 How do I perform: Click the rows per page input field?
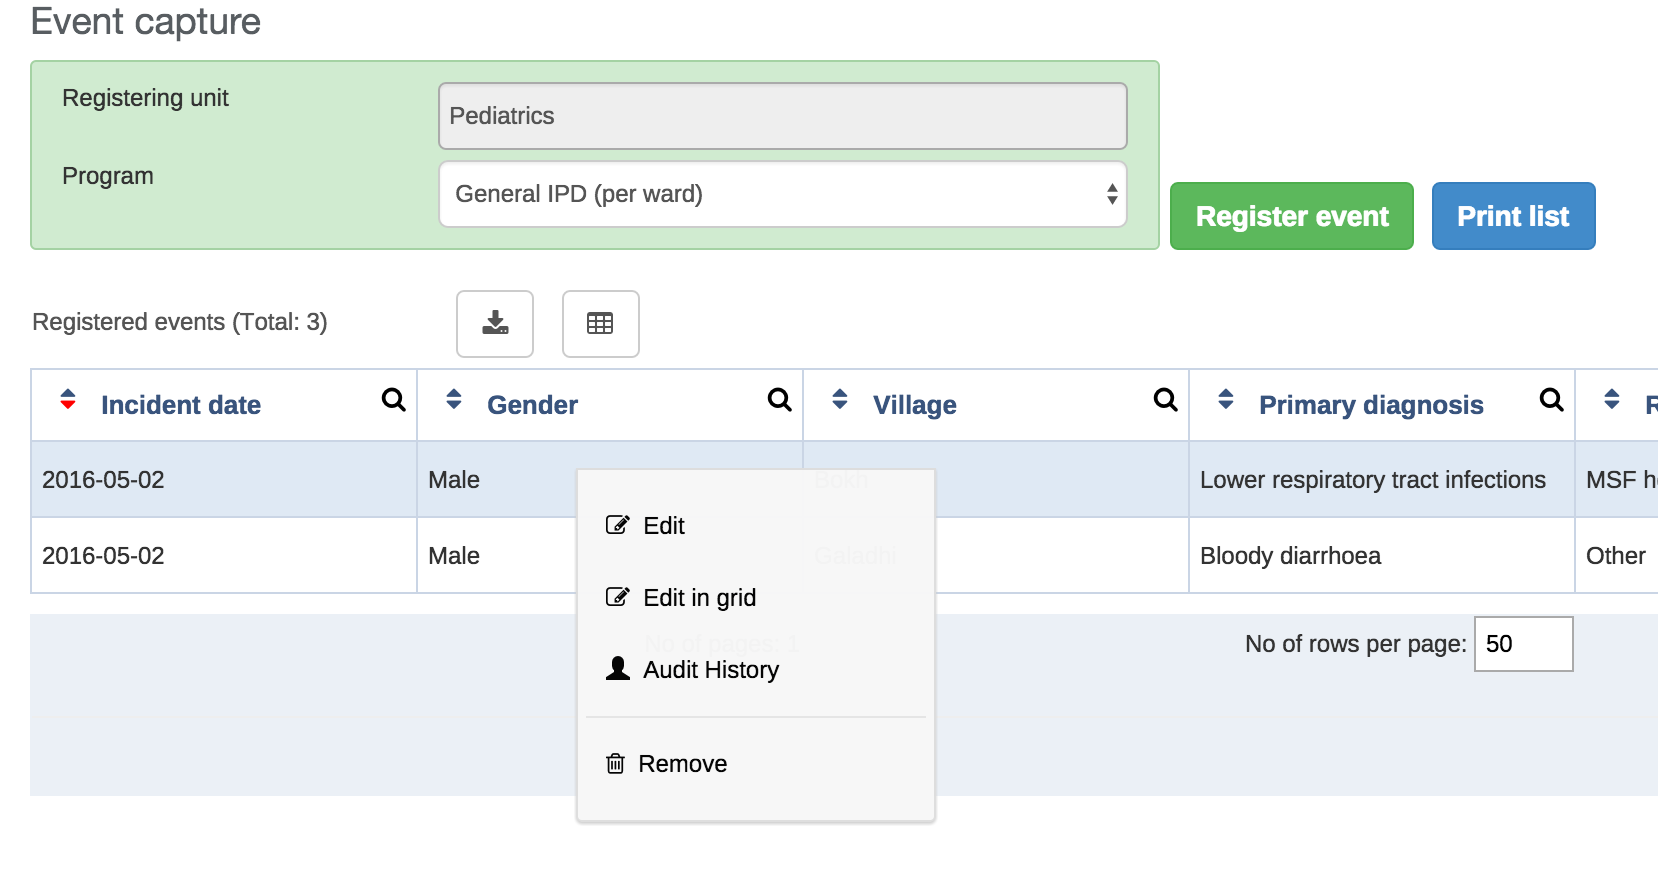[x=1522, y=644]
